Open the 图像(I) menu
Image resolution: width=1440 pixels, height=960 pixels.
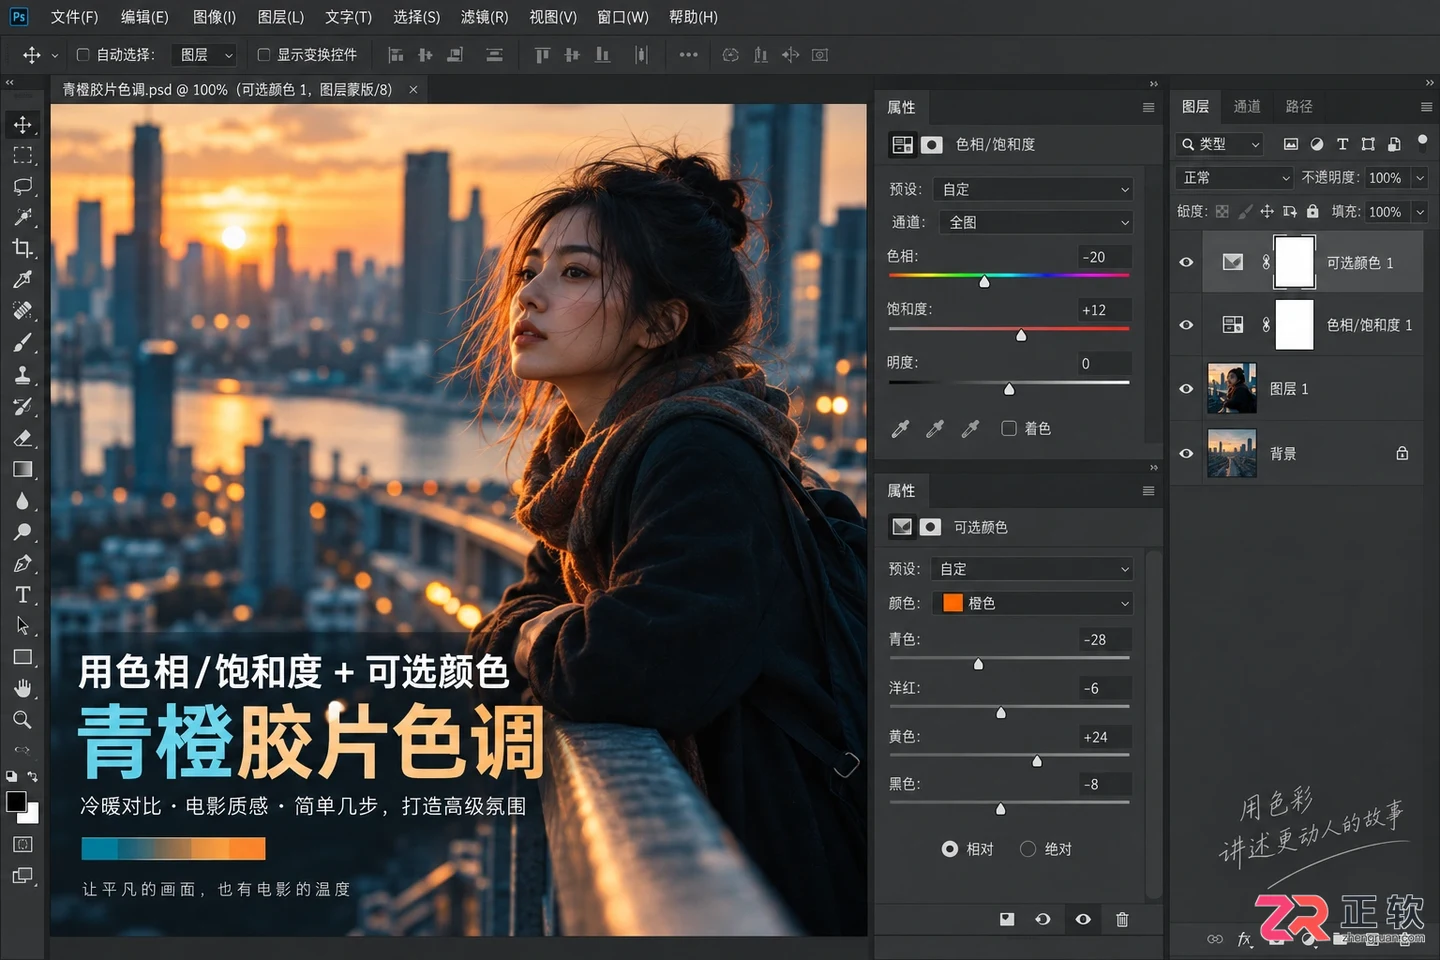pyautogui.click(x=214, y=17)
